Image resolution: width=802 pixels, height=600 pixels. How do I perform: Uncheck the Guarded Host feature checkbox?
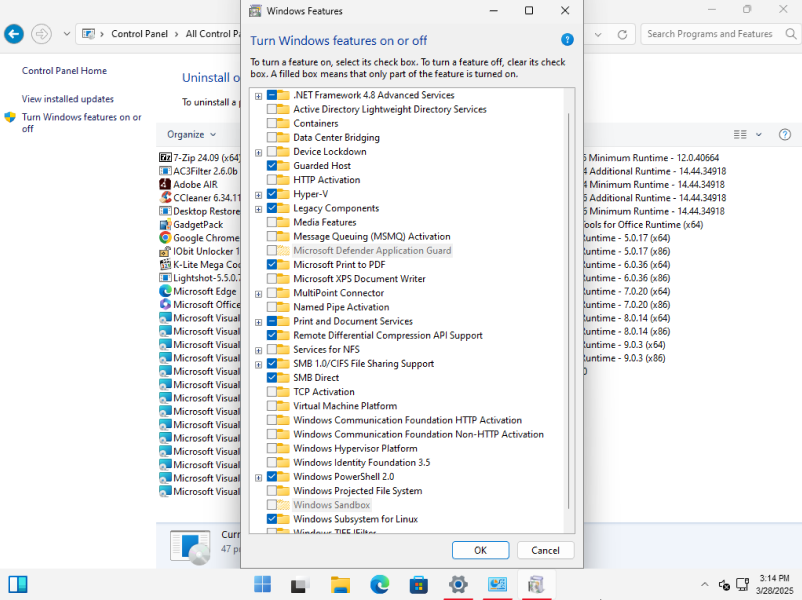coord(272,166)
